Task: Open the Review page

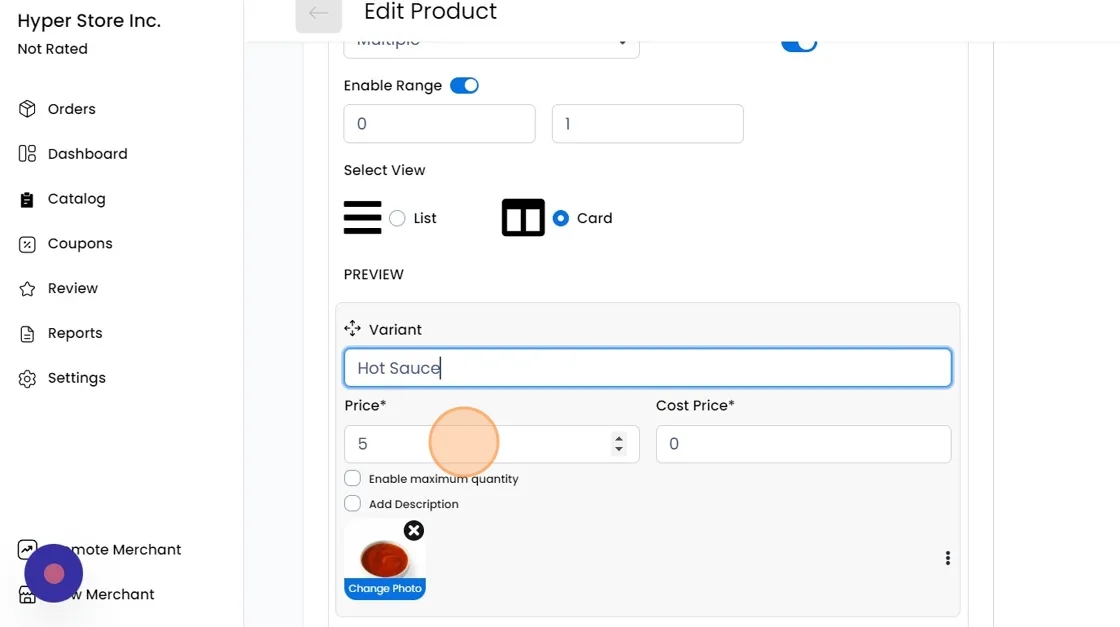Action: [x=72, y=288]
